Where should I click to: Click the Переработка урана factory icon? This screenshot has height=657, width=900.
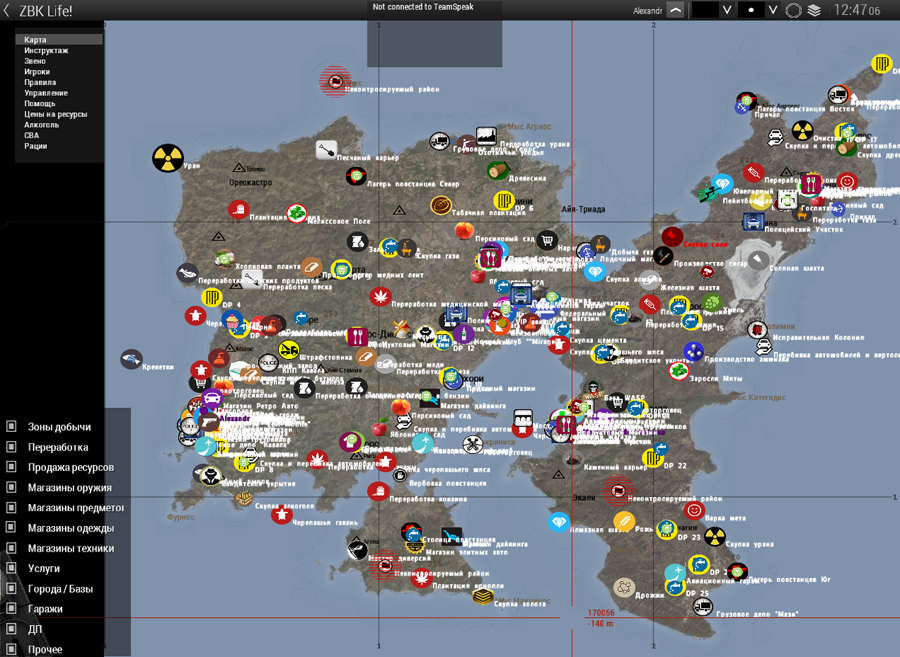click(x=486, y=136)
